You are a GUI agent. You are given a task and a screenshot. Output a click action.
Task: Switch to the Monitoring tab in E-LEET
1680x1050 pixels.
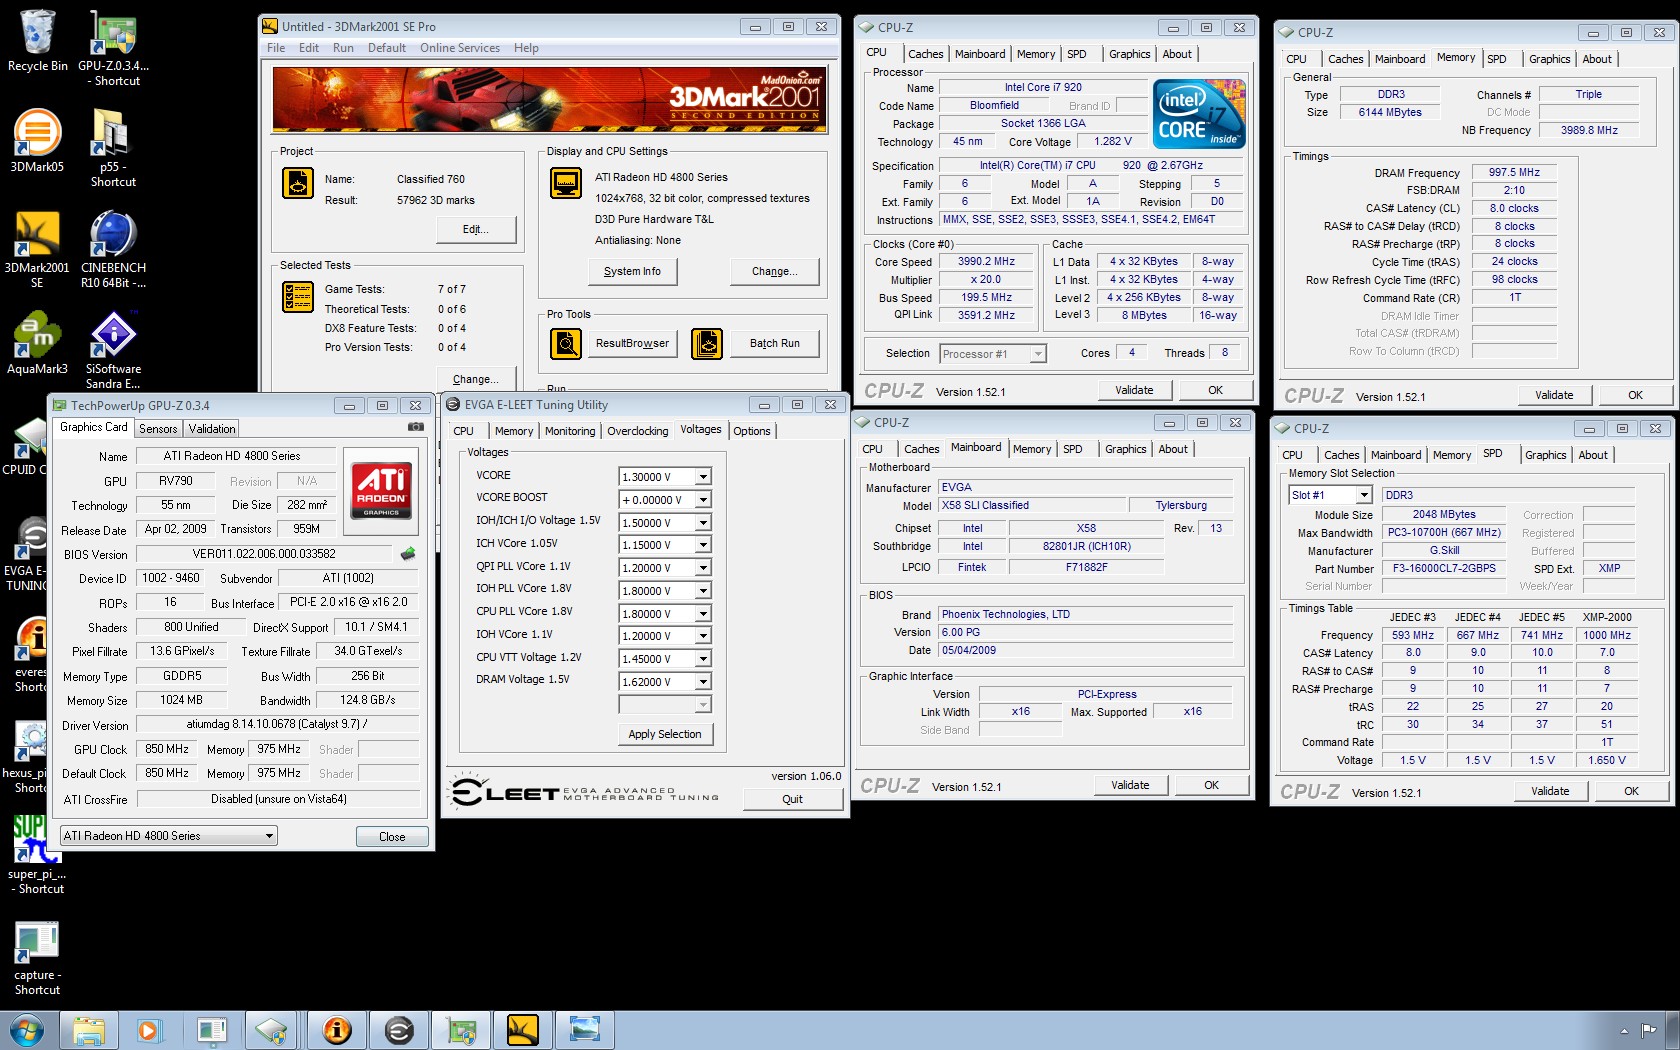(570, 431)
